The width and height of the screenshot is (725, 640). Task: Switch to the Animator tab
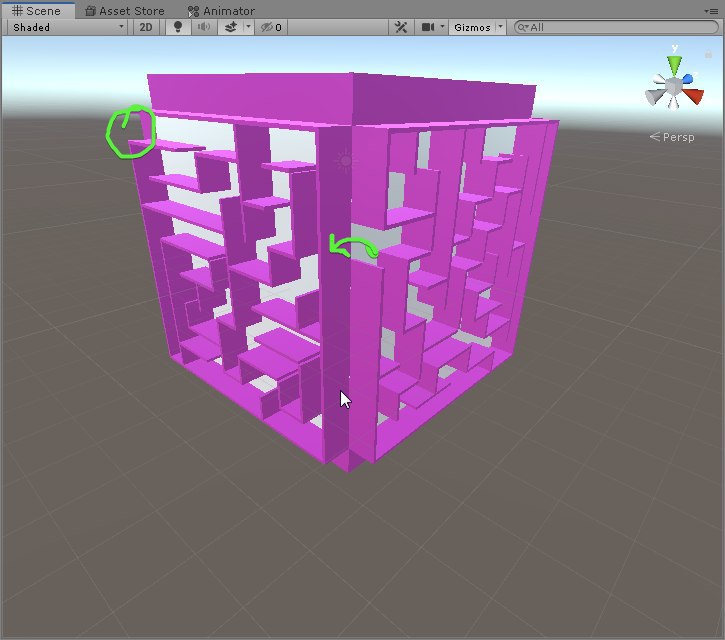tap(221, 11)
